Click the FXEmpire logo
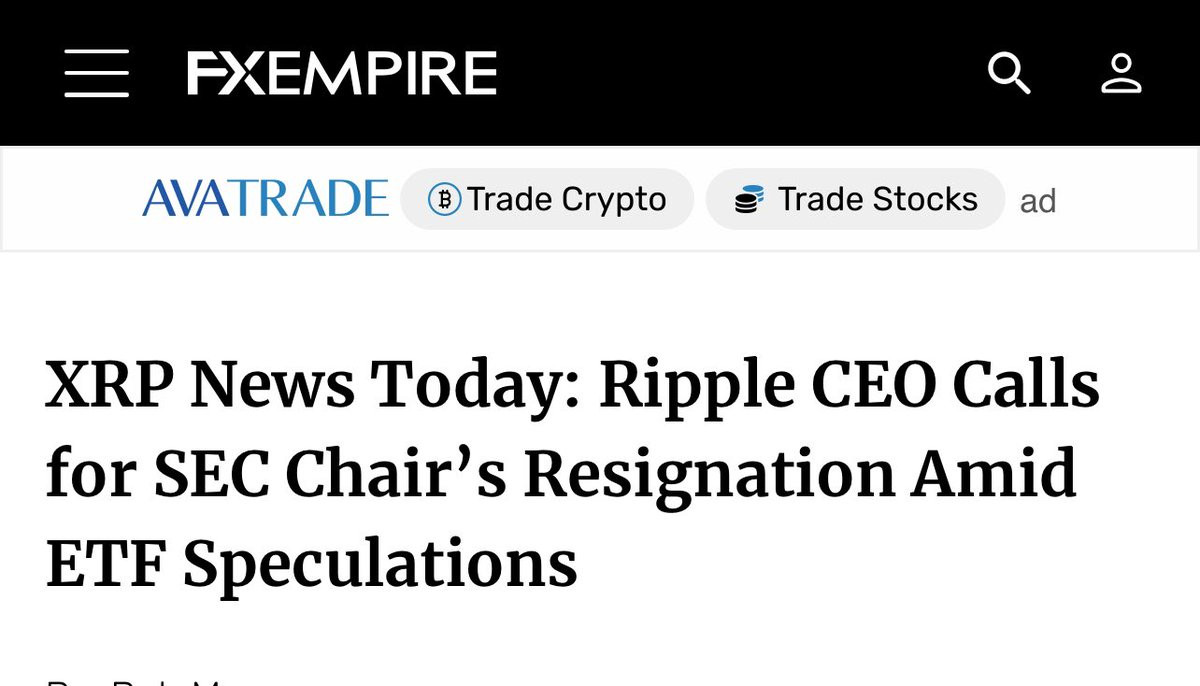Screen dimensions: 1200x686 pyautogui.click(x=342, y=74)
